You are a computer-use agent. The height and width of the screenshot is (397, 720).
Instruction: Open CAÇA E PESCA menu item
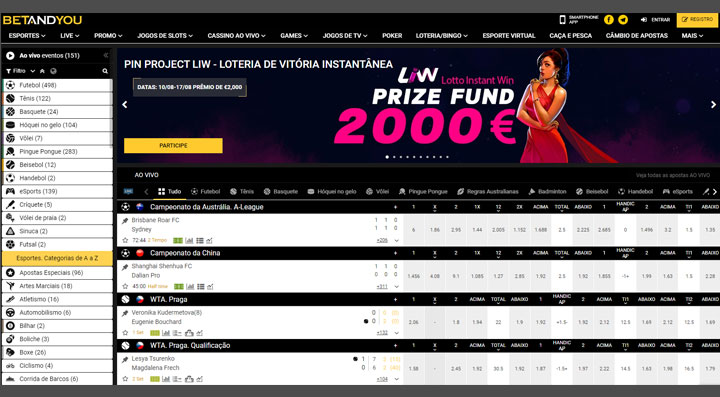[x=570, y=35]
